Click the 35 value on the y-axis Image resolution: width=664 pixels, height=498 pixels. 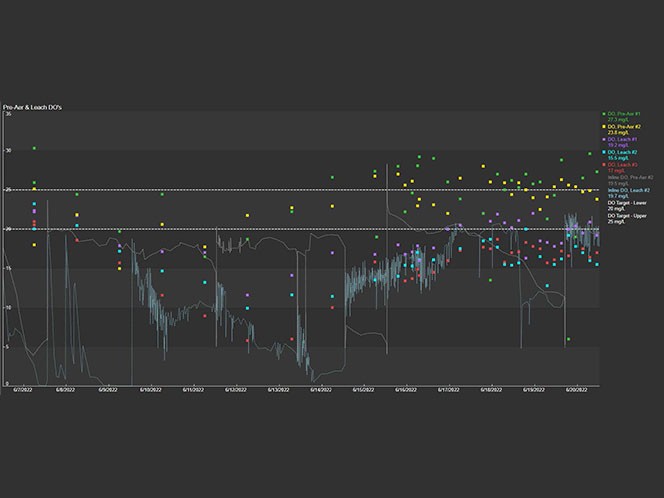7,113
